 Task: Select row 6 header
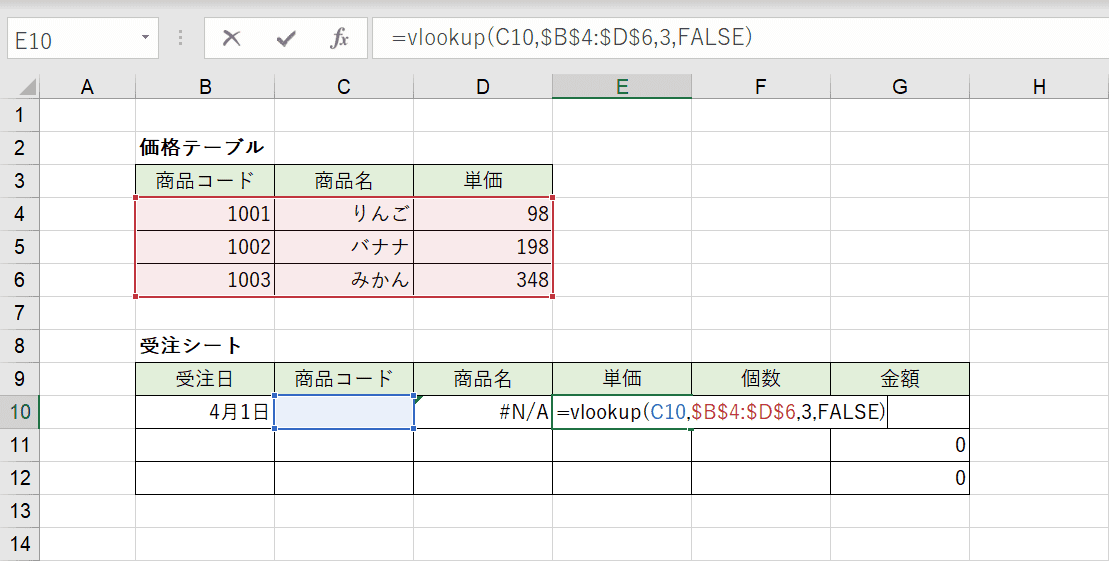20,279
